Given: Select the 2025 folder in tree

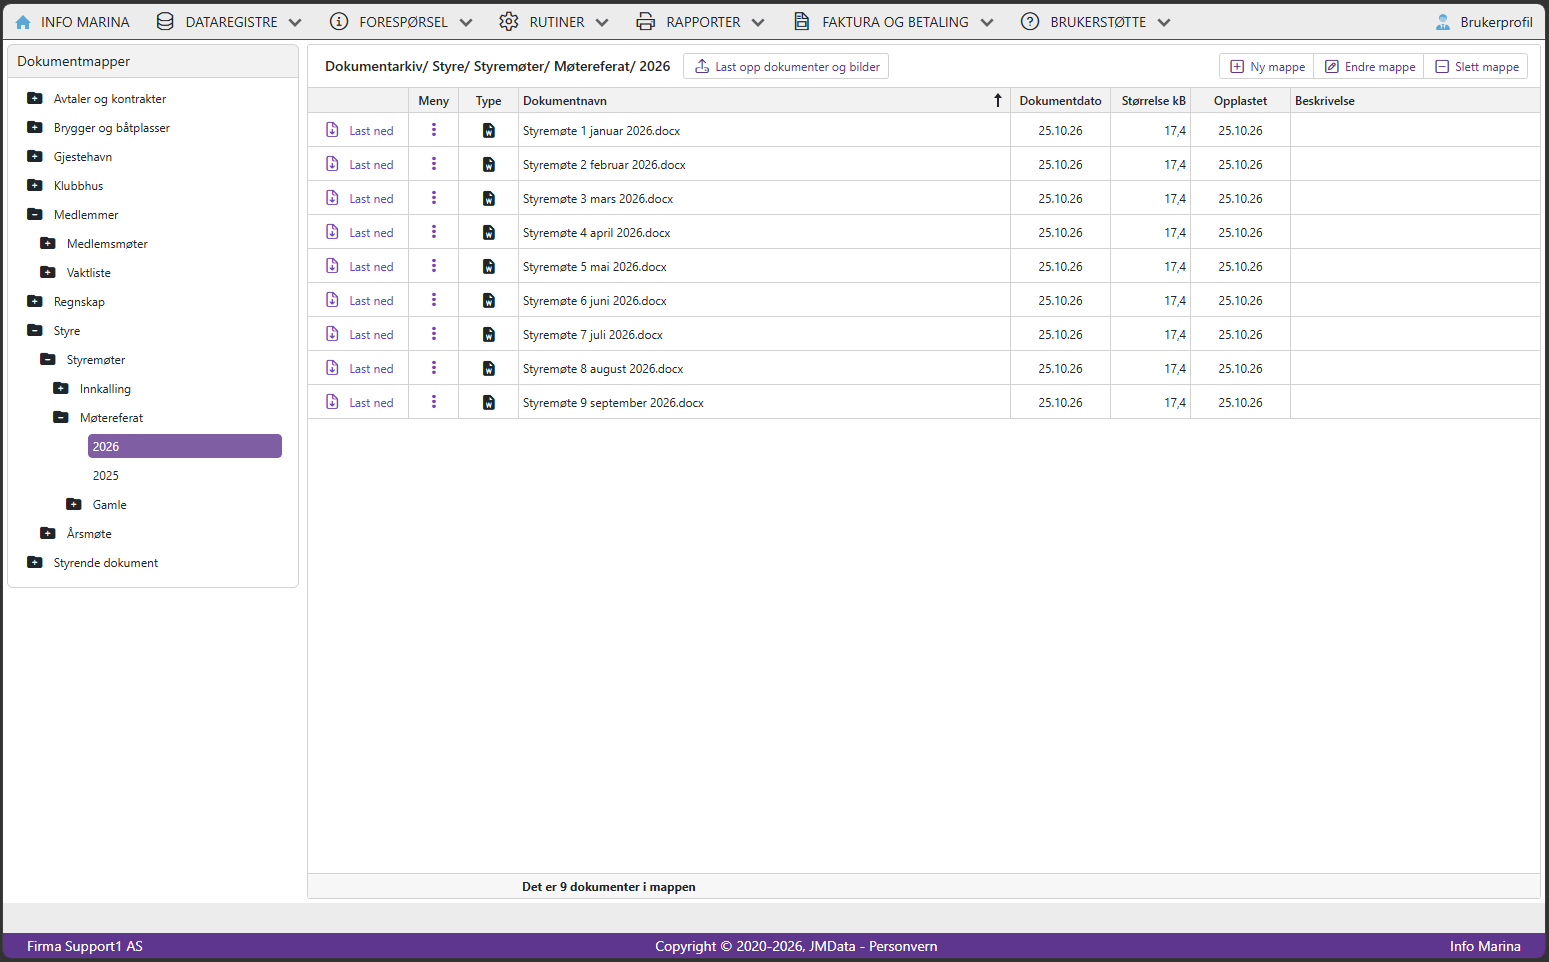Looking at the screenshot, I should (x=106, y=476).
